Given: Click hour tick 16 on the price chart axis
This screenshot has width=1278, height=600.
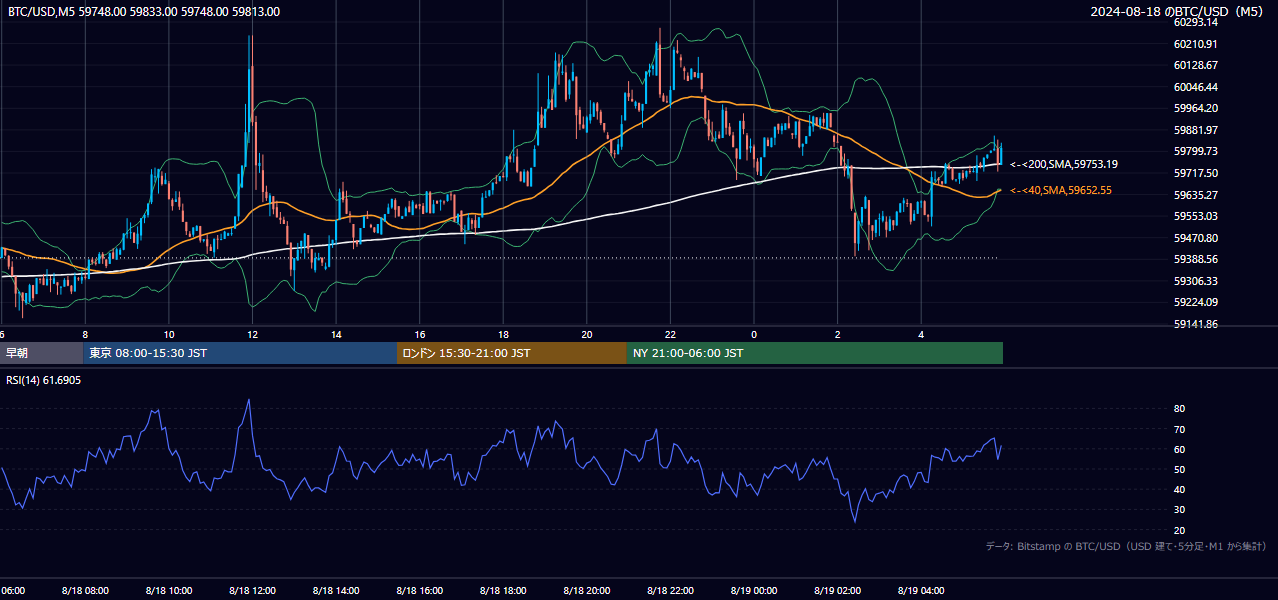Looking at the screenshot, I should (x=419, y=335).
